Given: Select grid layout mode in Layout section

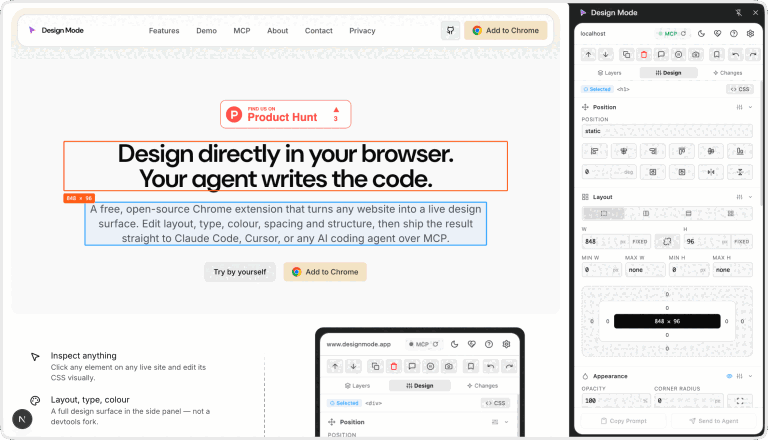Looking at the screenshot, I should 731,213.
